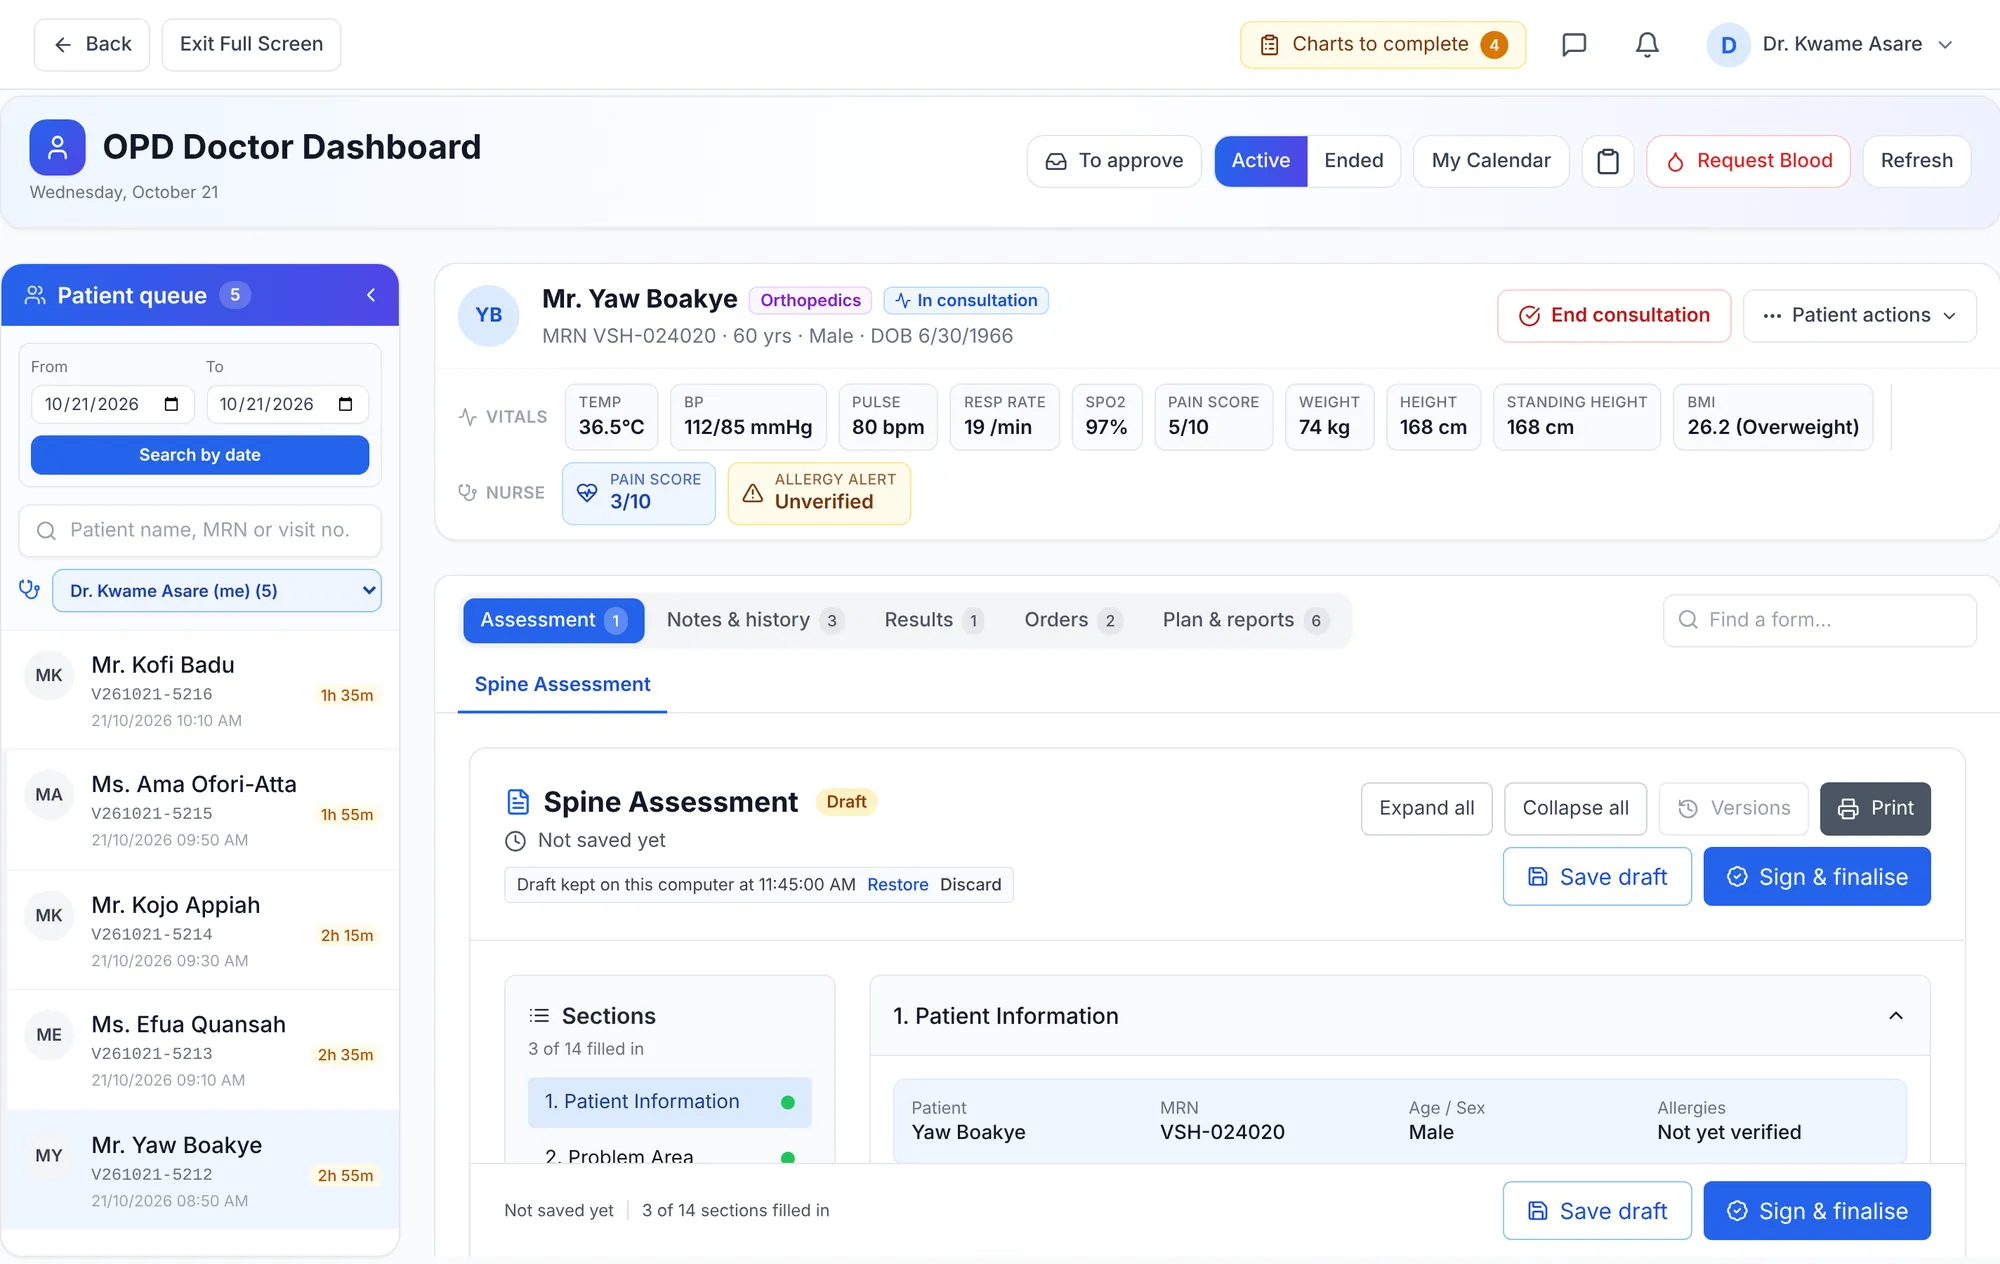
Task: Expand all form sections
Action: click(1426, 808)
